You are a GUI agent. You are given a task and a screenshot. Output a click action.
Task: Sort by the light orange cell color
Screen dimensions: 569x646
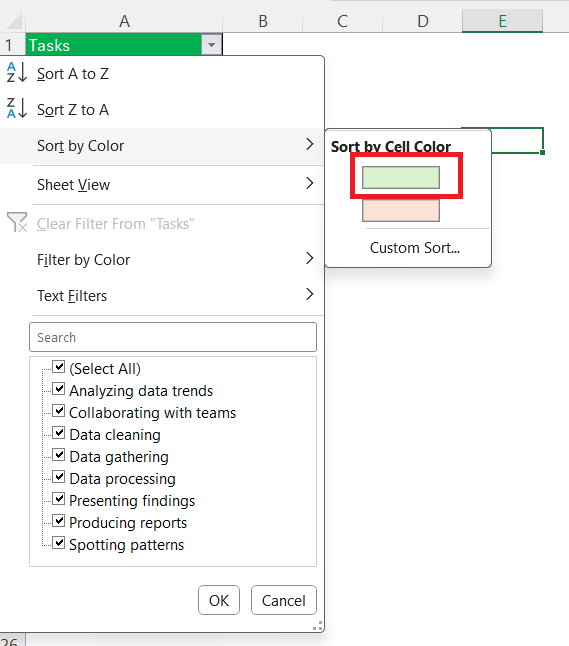pos(401,211)
